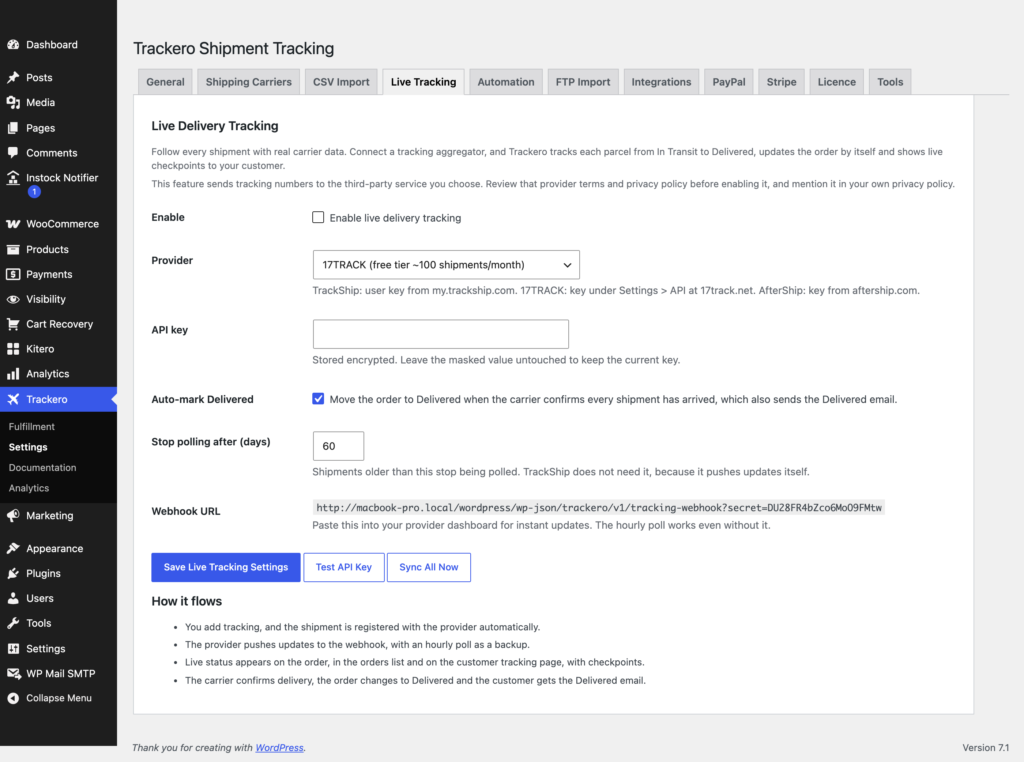
Task: Click the Products box icon
Action: (13, 249)
